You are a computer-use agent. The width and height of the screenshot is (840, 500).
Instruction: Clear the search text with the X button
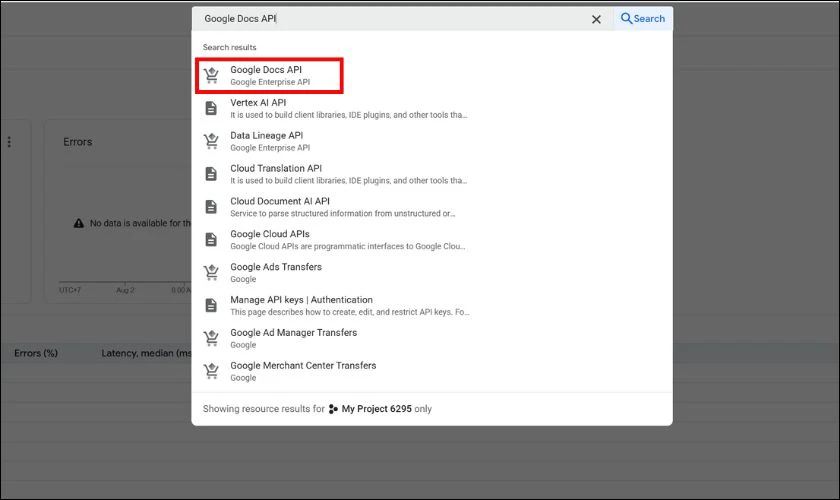(x=596, y=19)
